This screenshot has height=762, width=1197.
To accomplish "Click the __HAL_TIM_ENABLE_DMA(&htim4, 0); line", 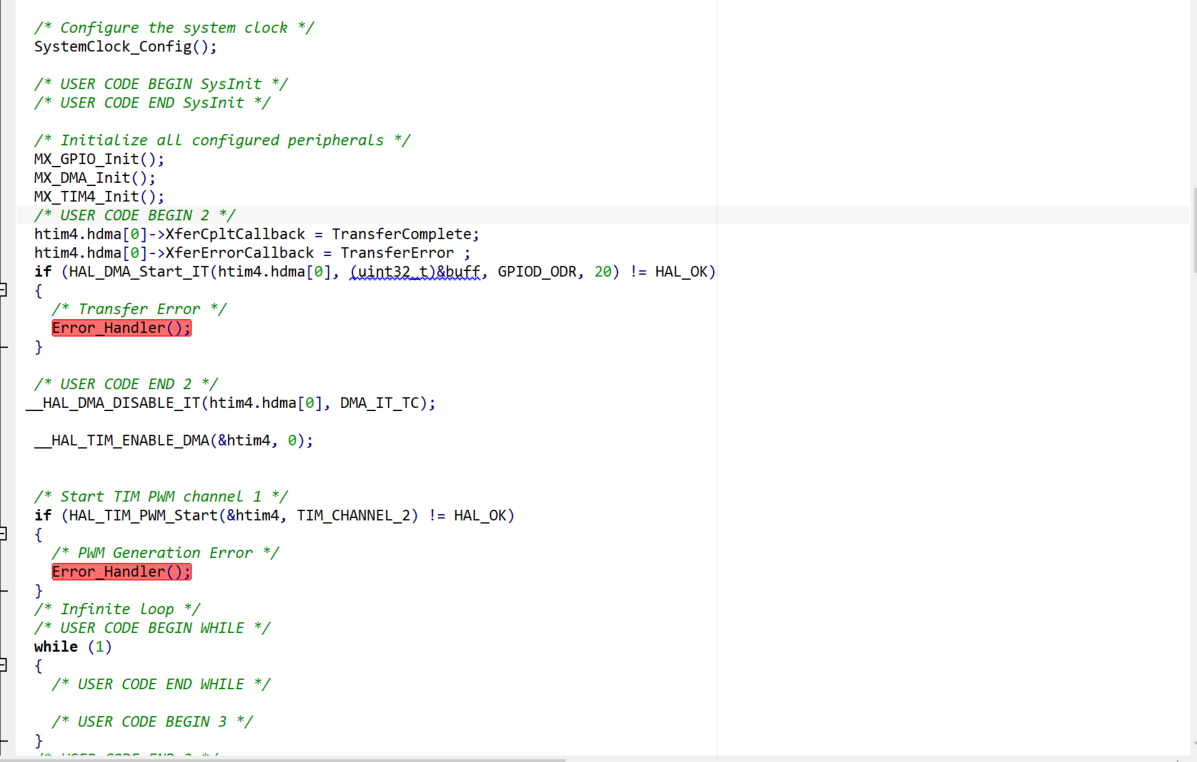I will pos(173,441).
